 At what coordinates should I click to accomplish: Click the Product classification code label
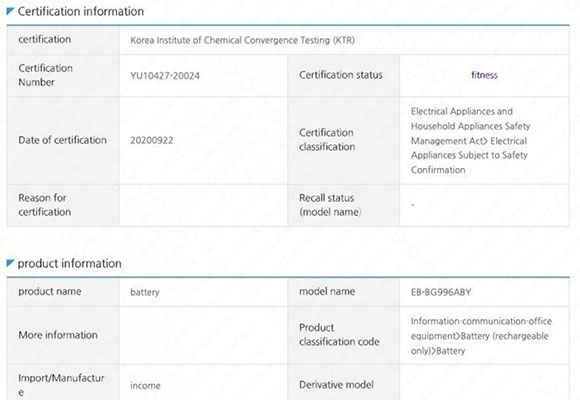339,335
